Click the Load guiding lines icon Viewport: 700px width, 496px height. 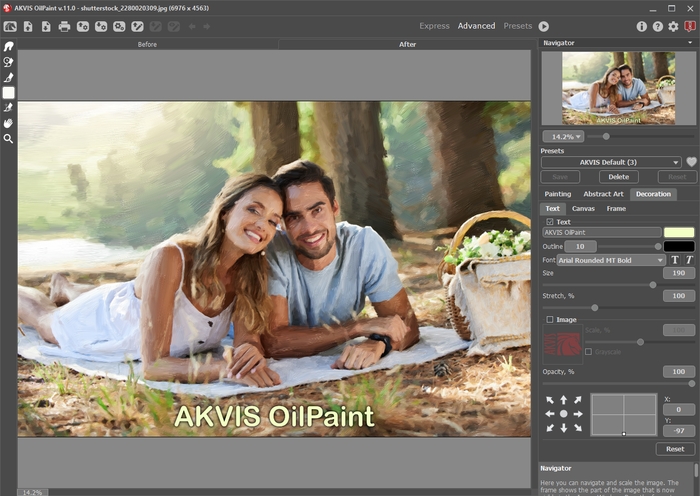tap(137, 26)
